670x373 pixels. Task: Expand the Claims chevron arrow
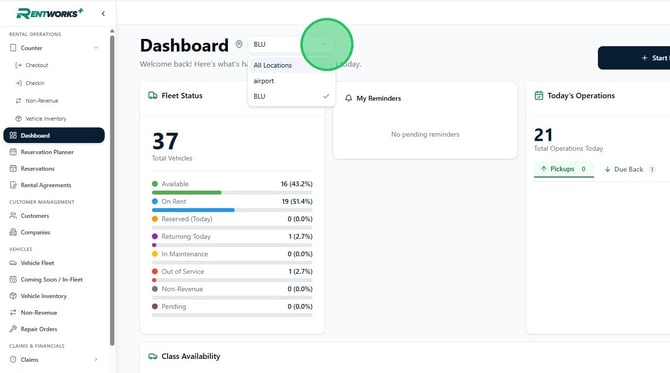[96, 360]
